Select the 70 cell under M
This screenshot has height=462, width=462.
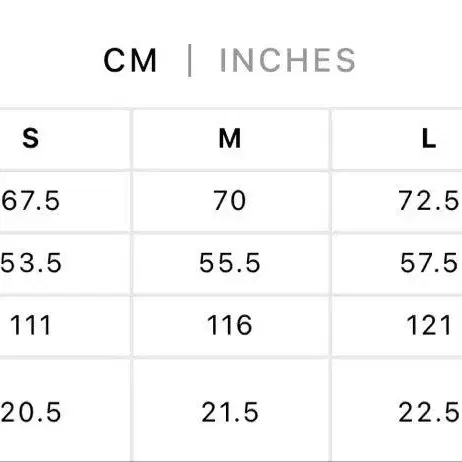[230, 200]
